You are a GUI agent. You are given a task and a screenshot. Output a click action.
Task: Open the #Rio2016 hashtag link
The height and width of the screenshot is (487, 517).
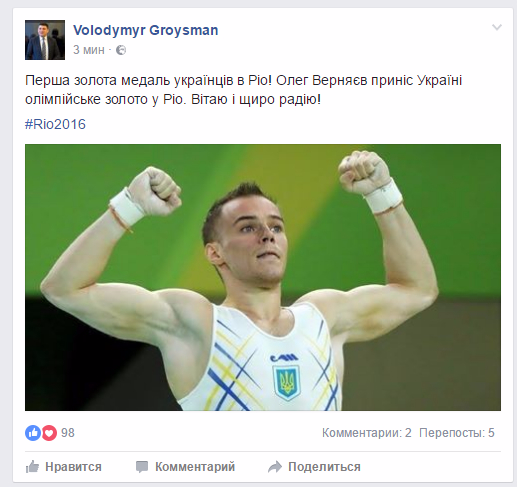click(x=55, y=124)
